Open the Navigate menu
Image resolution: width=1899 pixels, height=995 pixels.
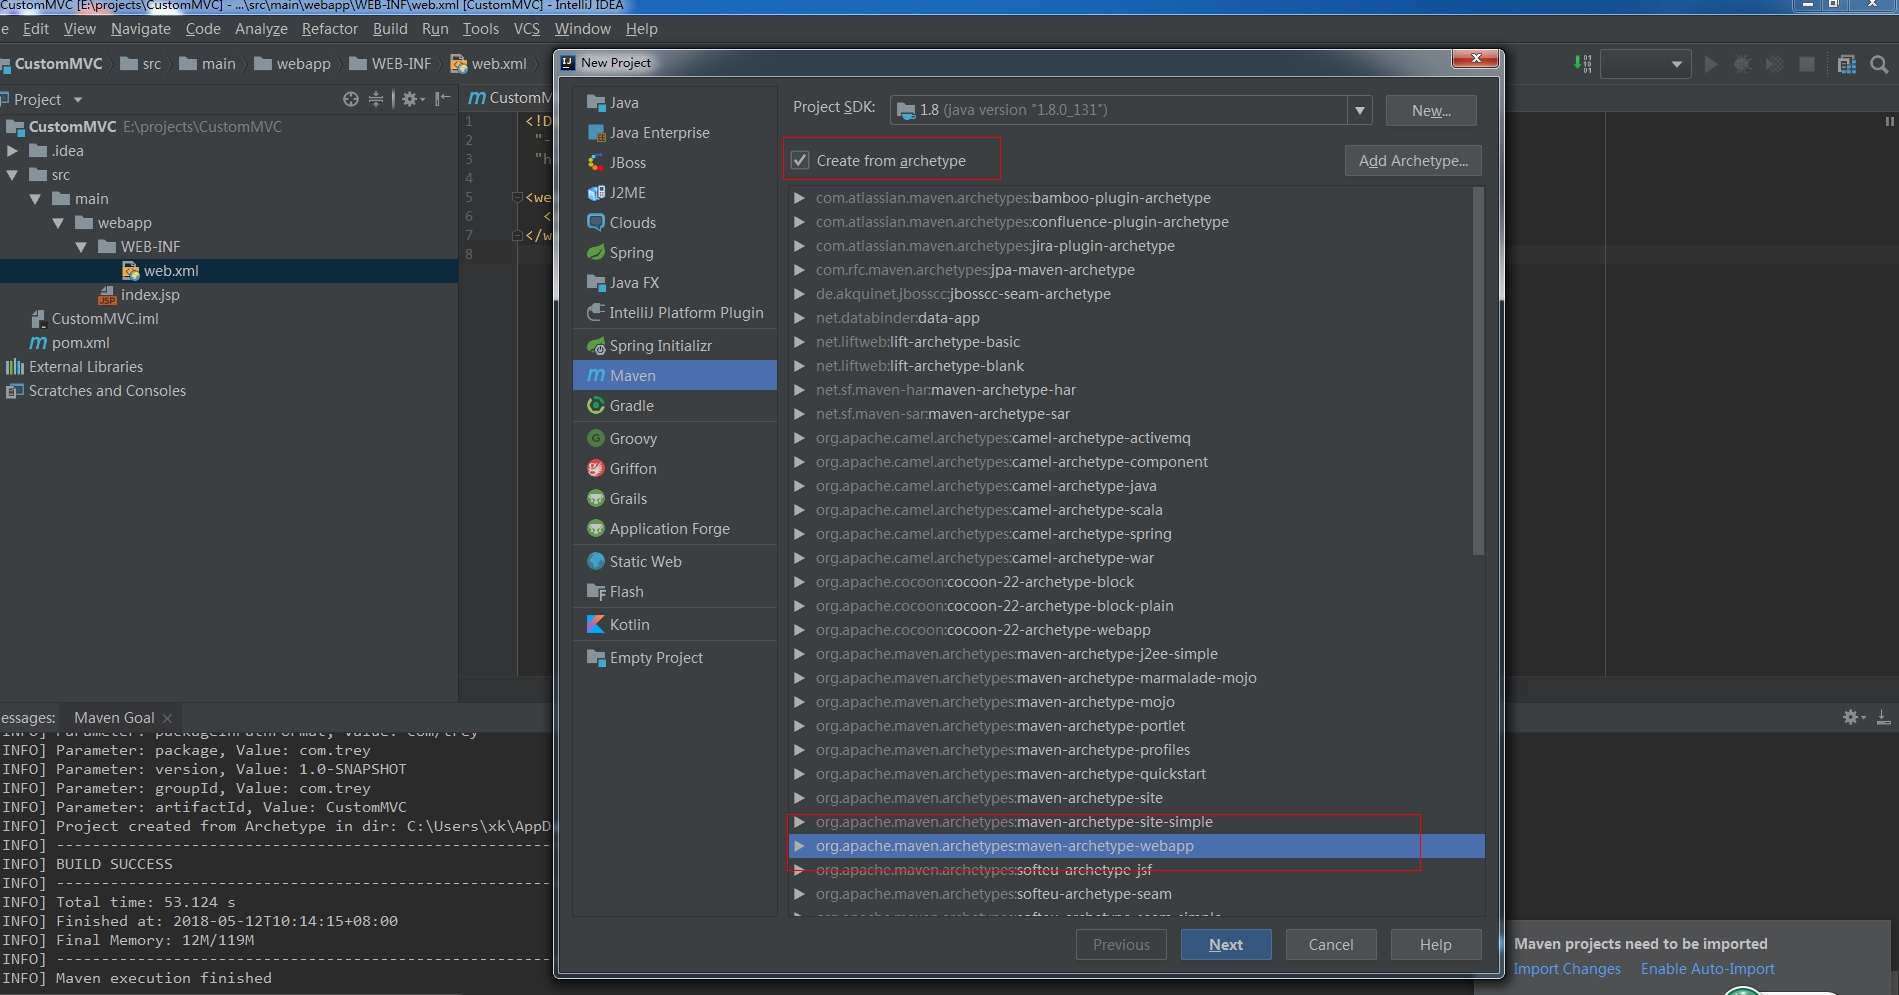141,29
